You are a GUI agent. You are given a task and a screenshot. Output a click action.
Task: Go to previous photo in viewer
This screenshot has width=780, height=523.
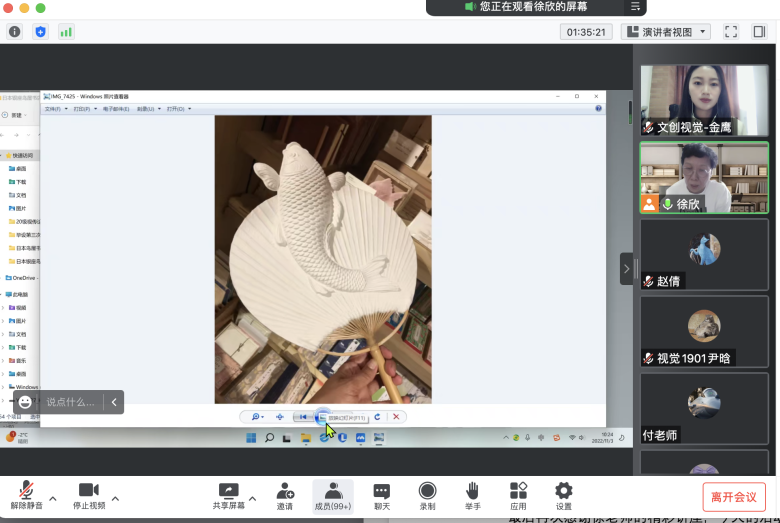(303, 417)
